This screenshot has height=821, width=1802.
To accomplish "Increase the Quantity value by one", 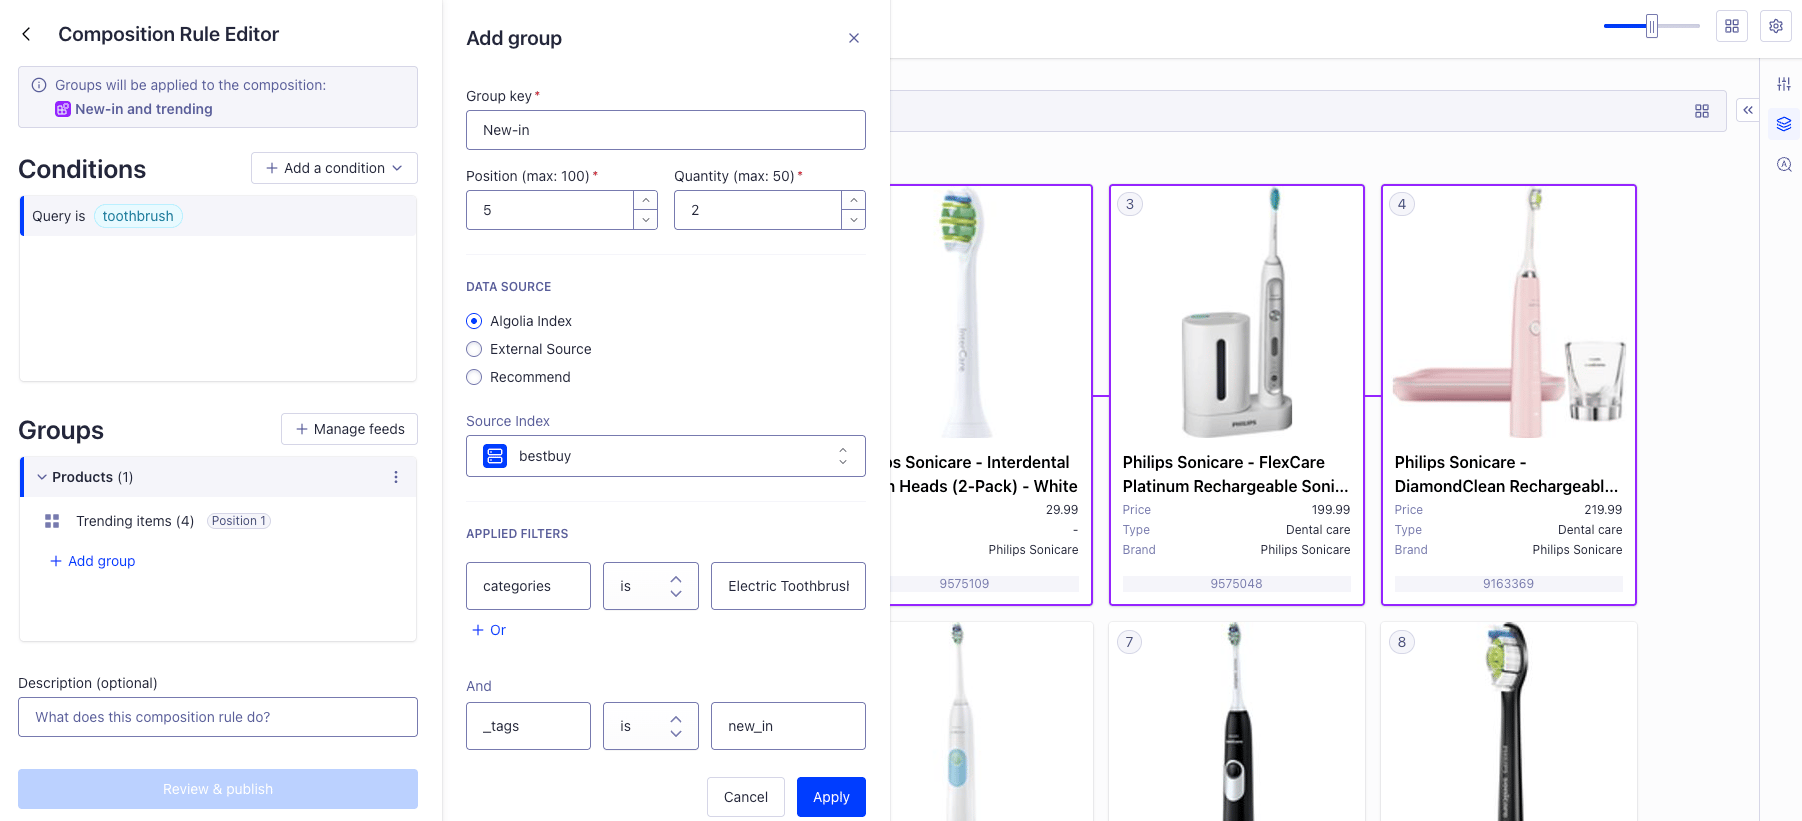I will (854, 200).
